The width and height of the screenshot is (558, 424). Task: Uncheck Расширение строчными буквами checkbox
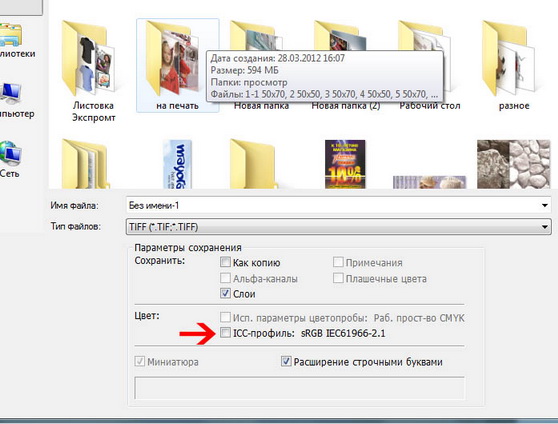pyautogui.click(x=286, y=361)
